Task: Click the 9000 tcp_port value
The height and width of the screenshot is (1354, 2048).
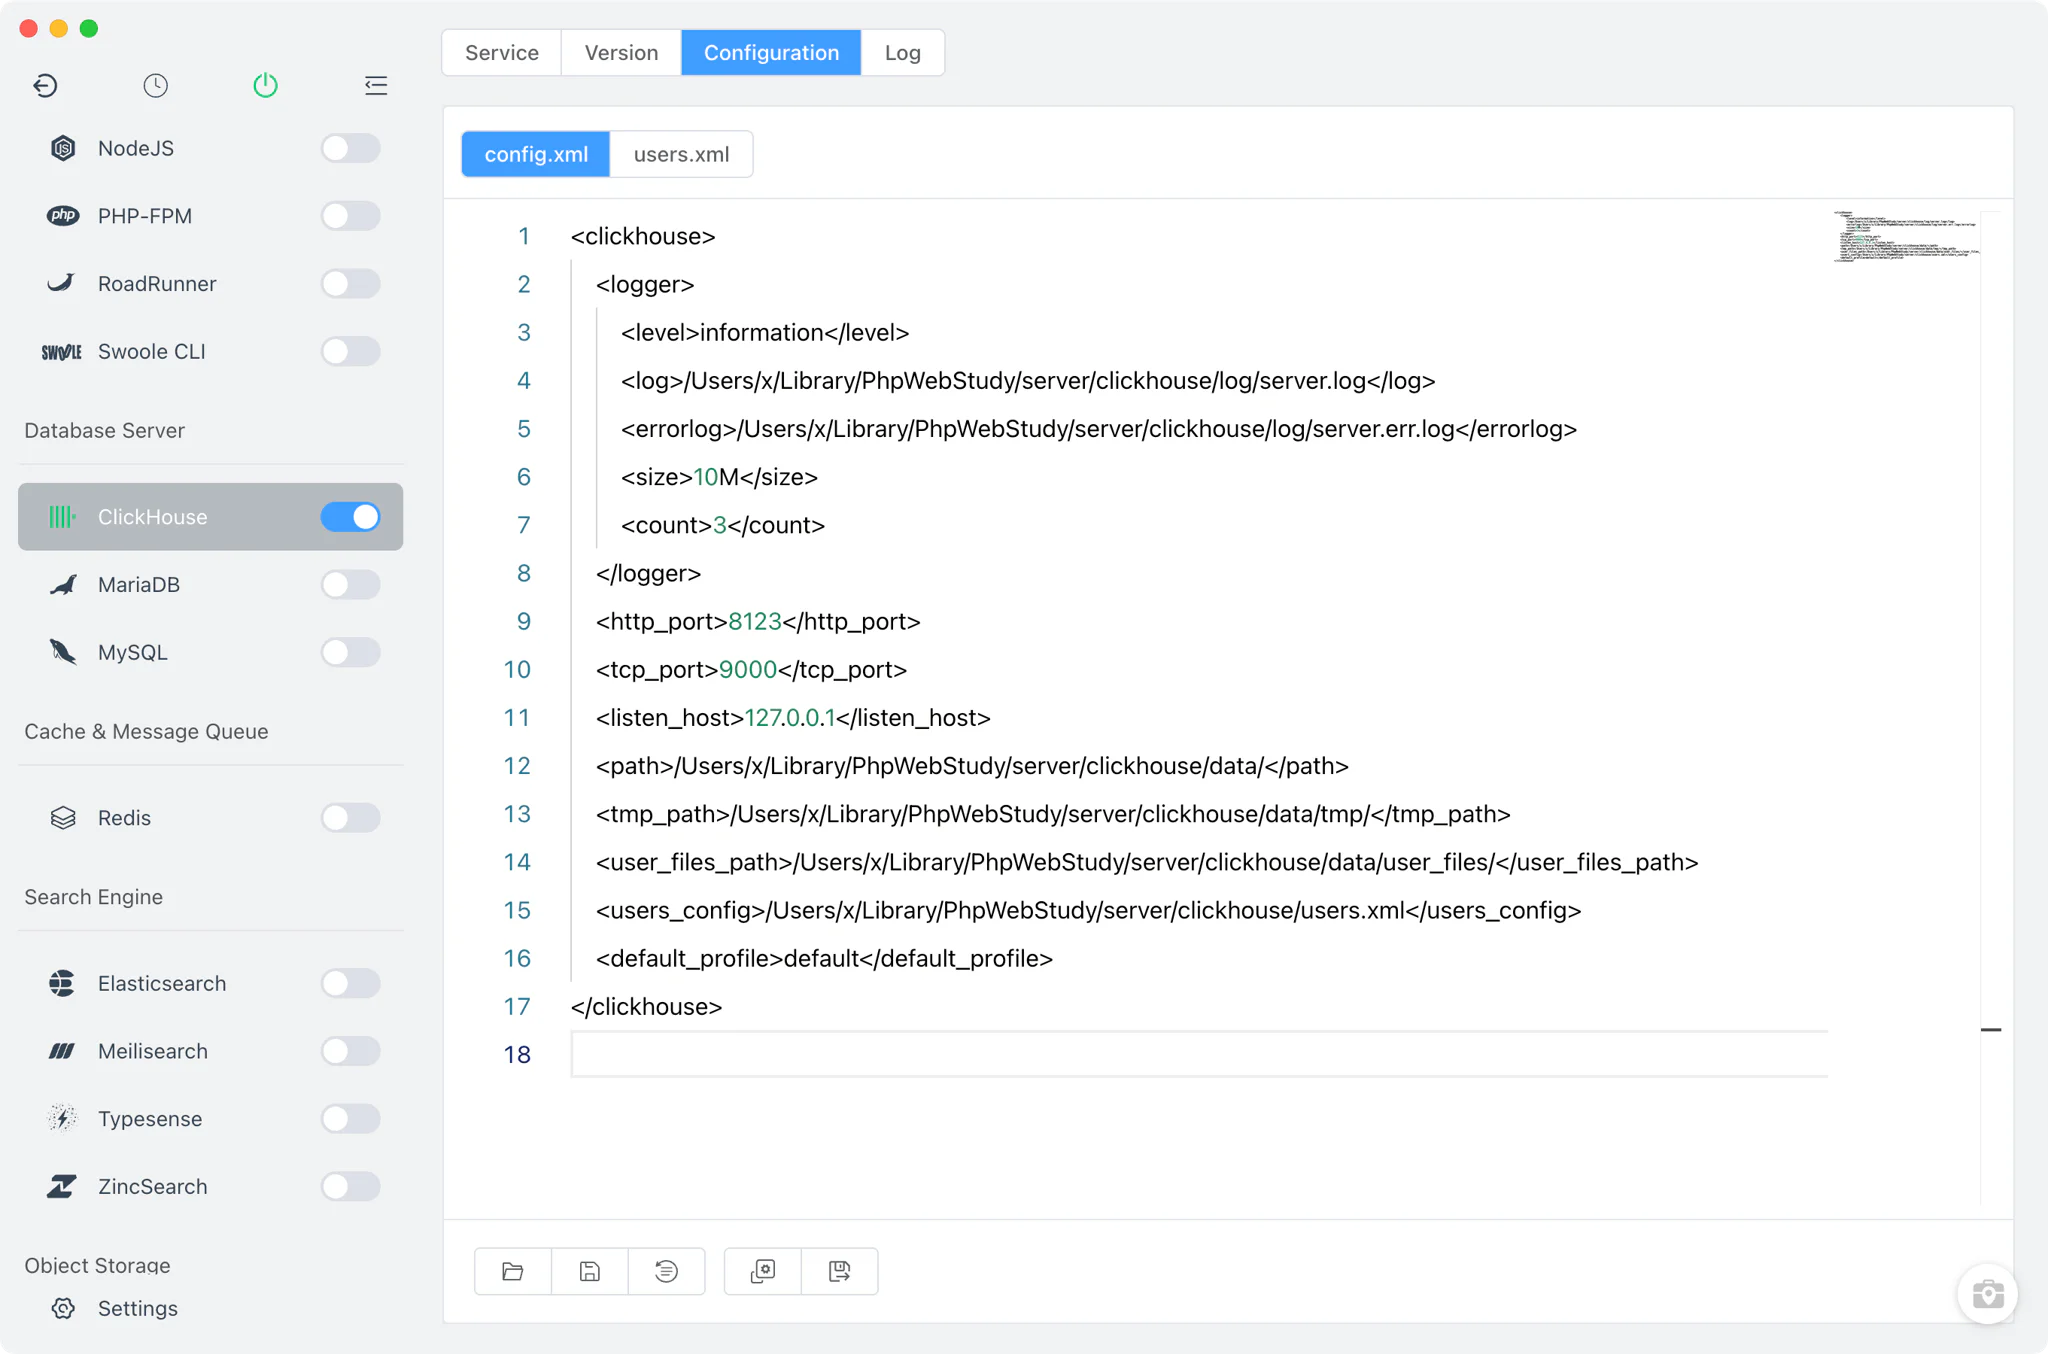Action: [x=748, y=669]
